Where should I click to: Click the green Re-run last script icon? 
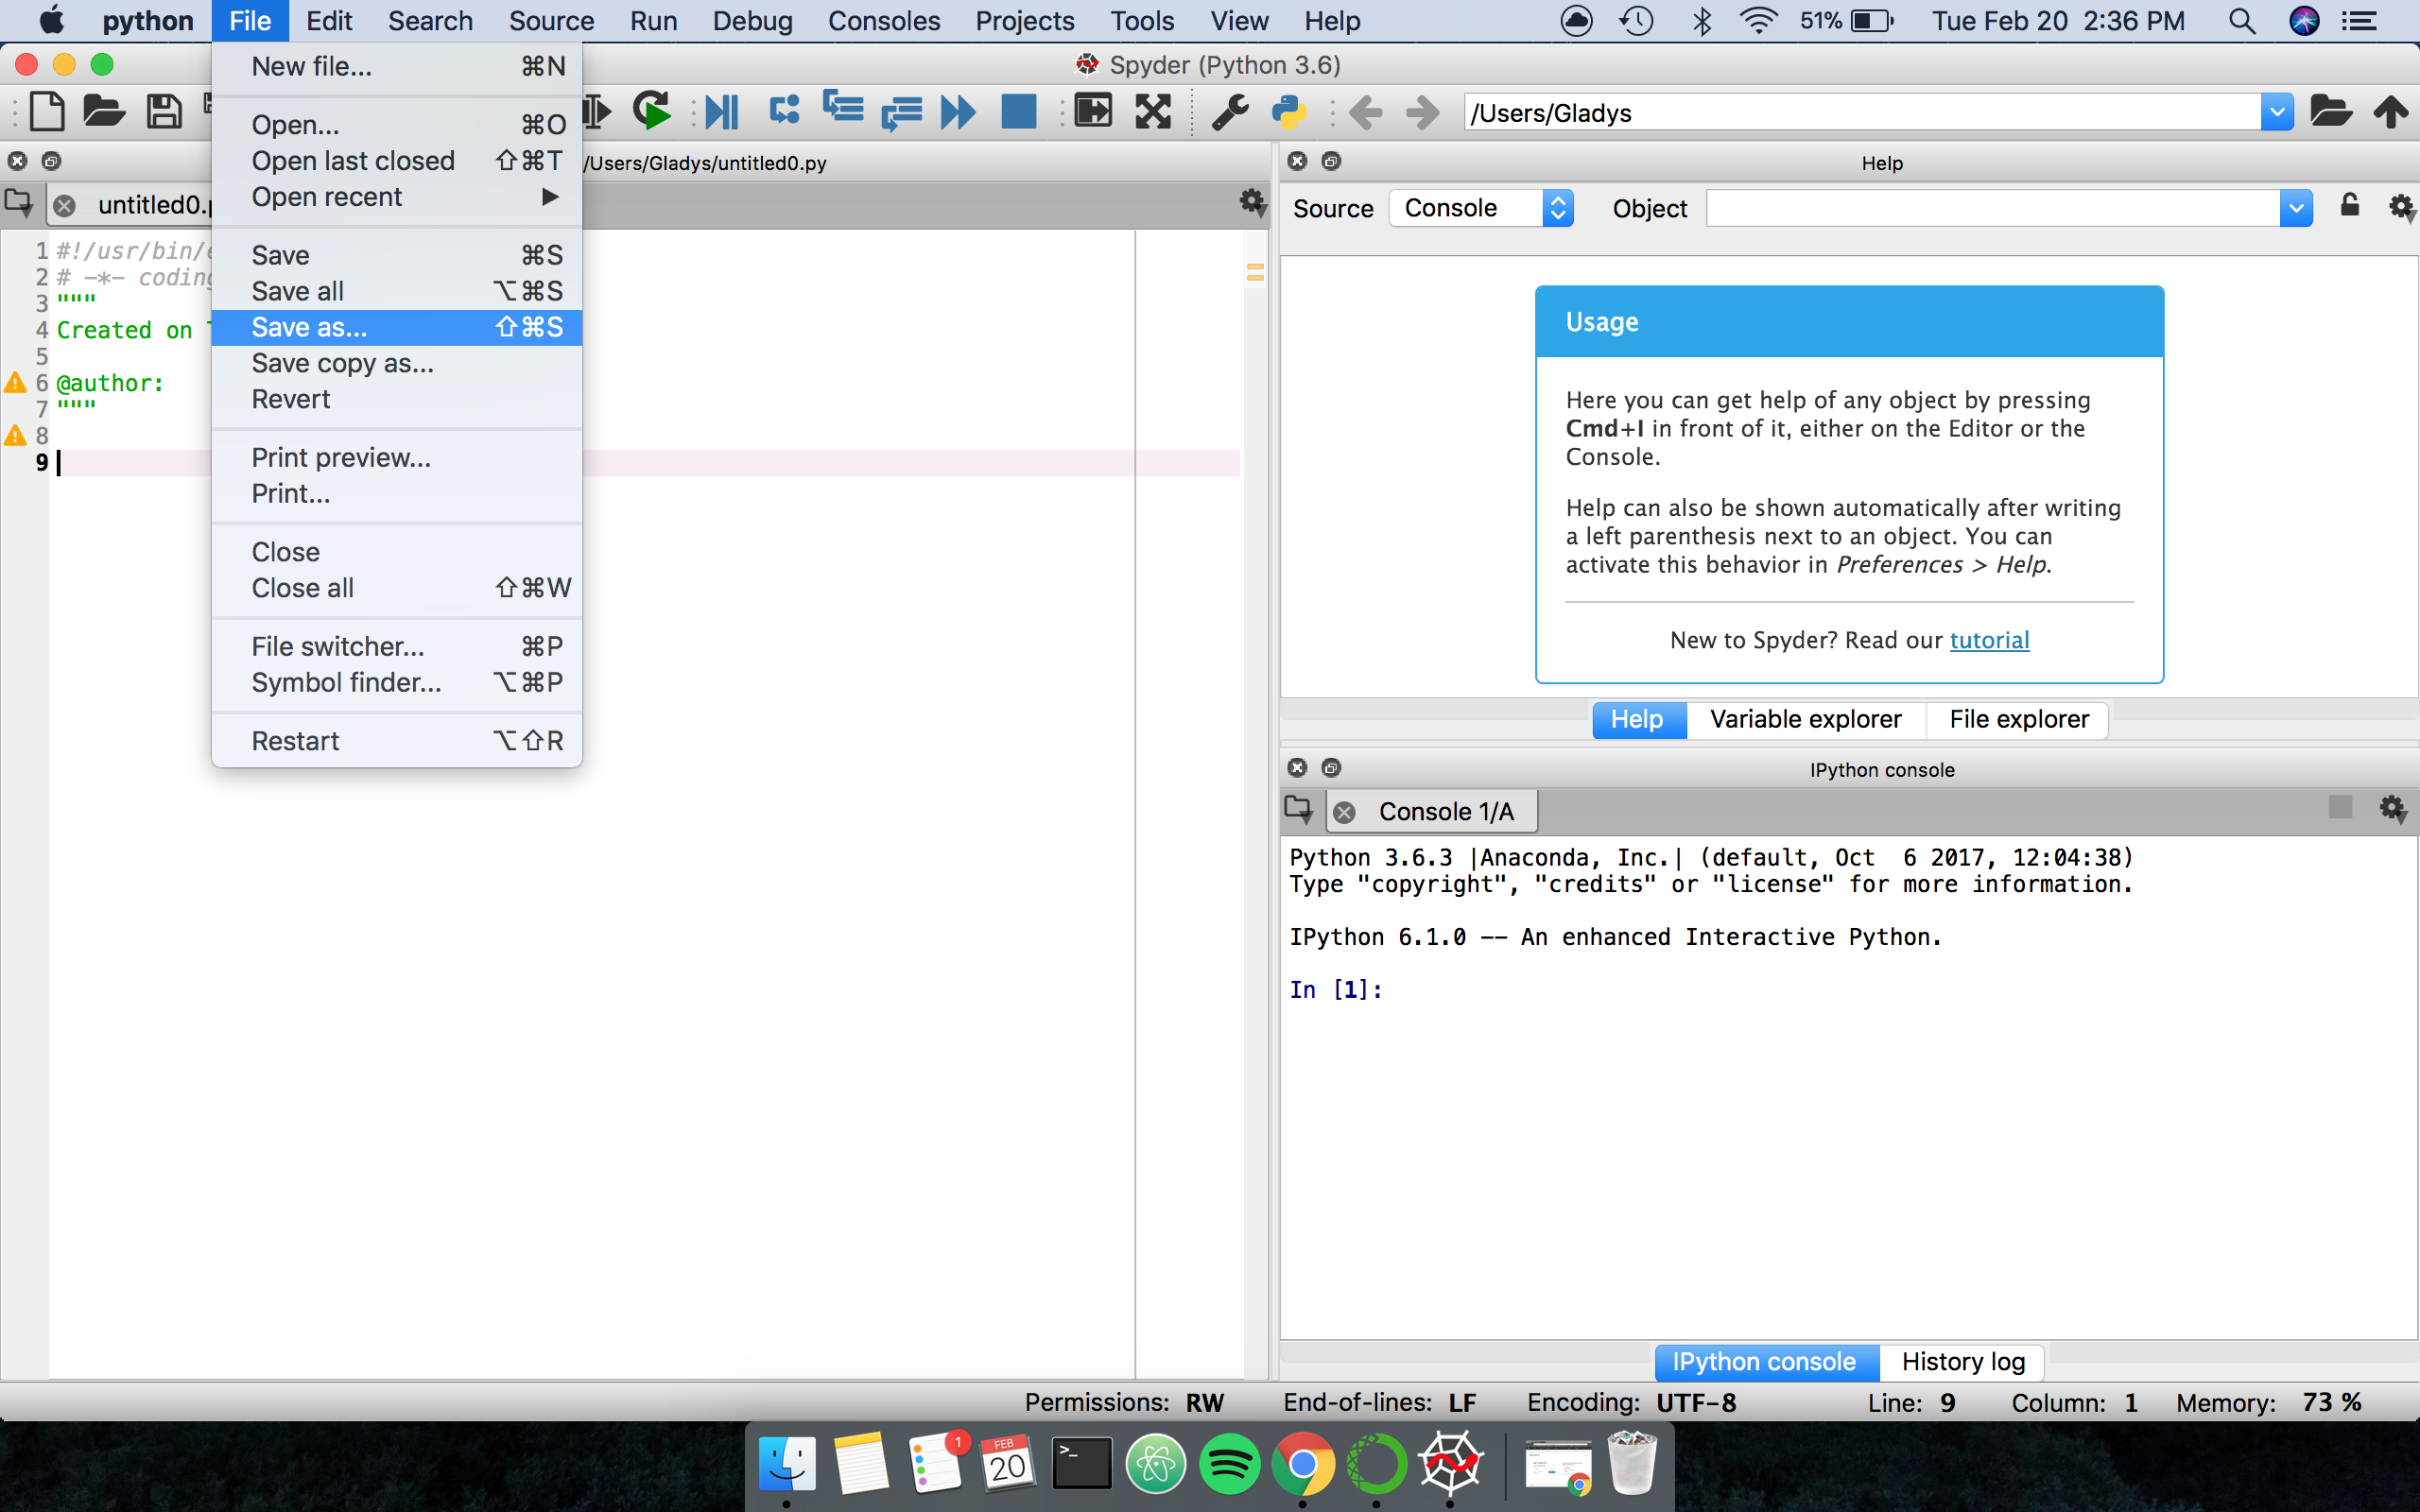click(652, 111)
